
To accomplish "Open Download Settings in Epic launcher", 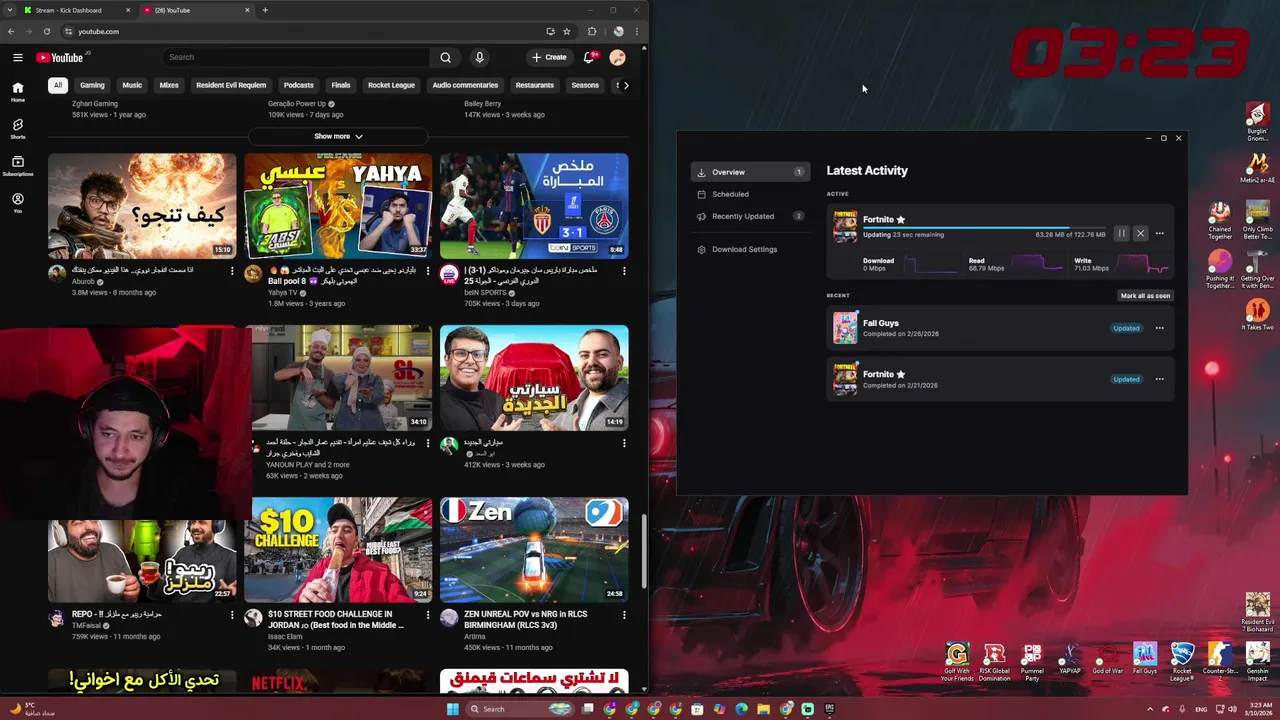I will 744,249.
